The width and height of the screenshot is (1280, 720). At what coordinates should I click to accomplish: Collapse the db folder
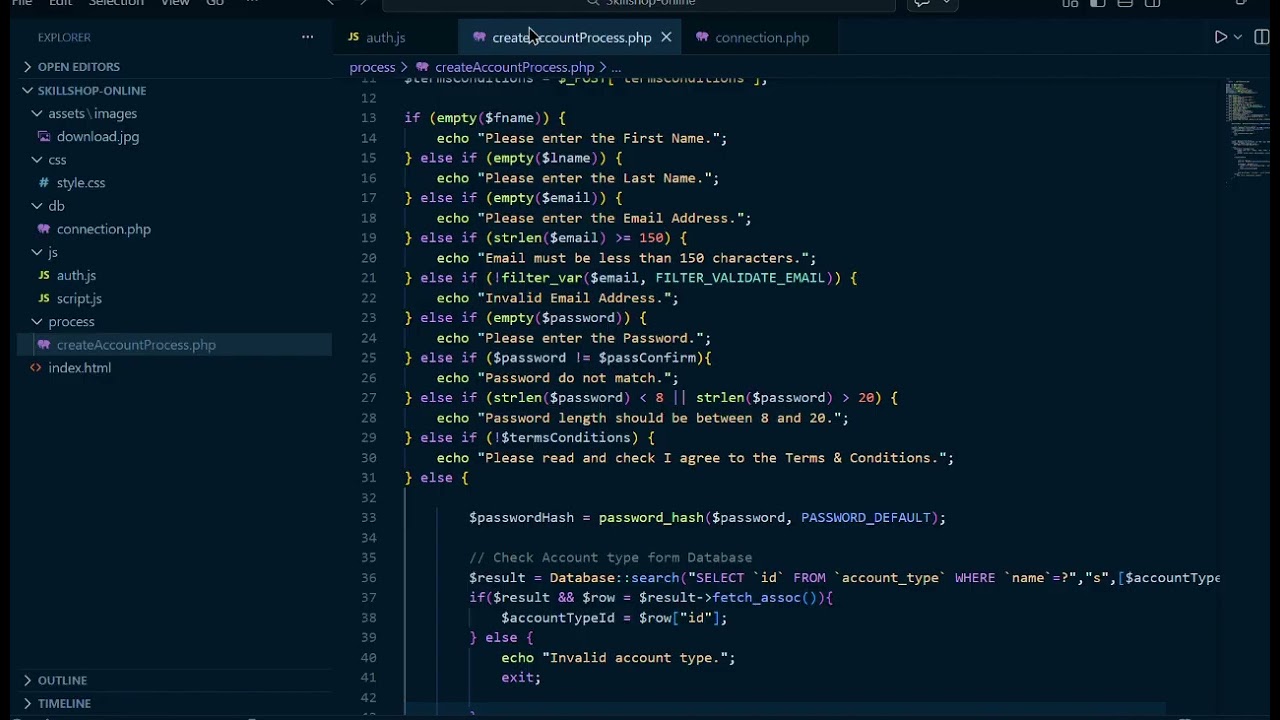37,206
